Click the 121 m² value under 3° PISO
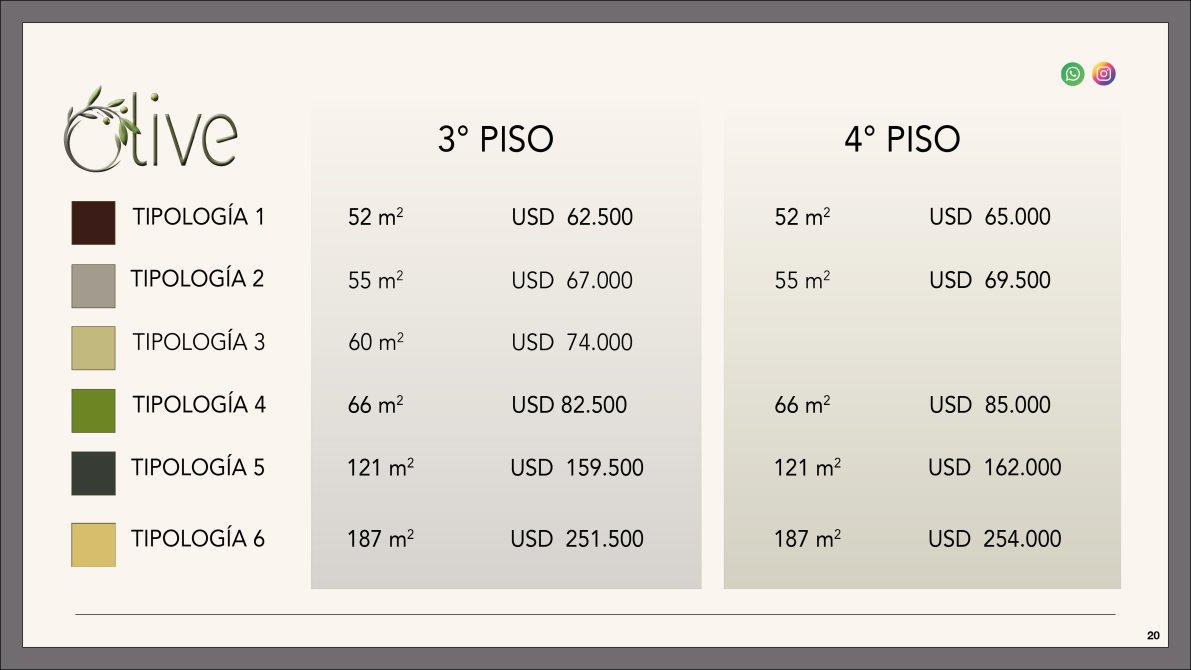This screenshot has height=670, width=1191. (381, 466)
